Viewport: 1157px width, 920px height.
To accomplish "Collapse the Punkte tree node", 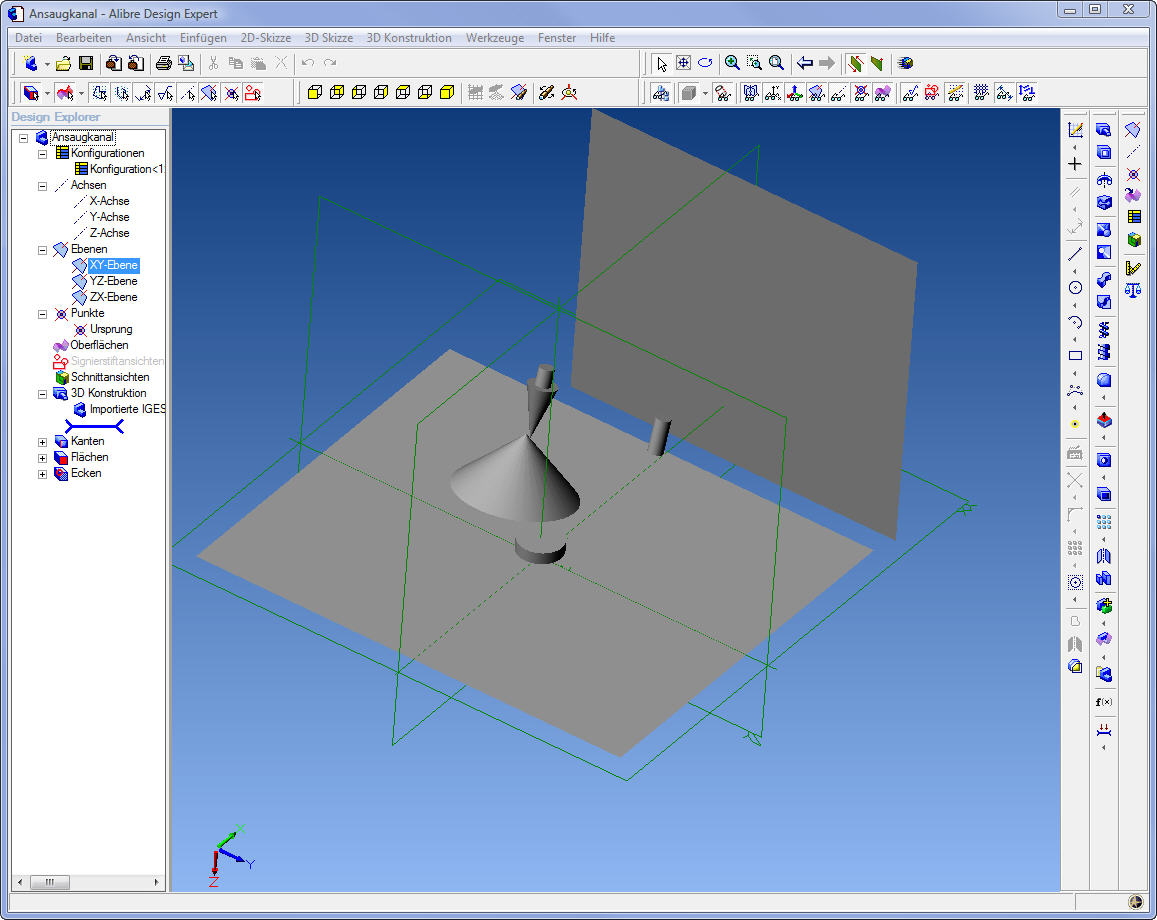I will click(x=43, y=314).
